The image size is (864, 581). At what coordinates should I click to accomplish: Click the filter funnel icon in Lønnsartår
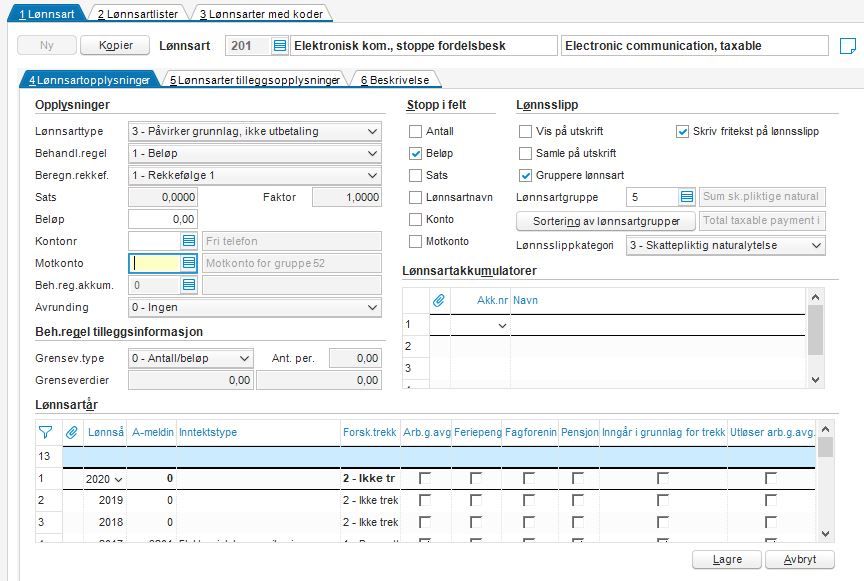click(x=45, y=432)
